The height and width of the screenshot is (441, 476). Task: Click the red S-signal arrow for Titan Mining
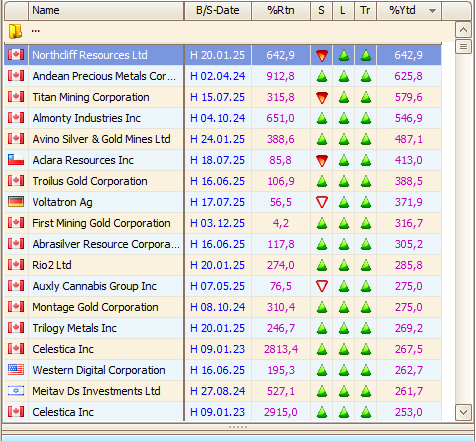point(322,97)
